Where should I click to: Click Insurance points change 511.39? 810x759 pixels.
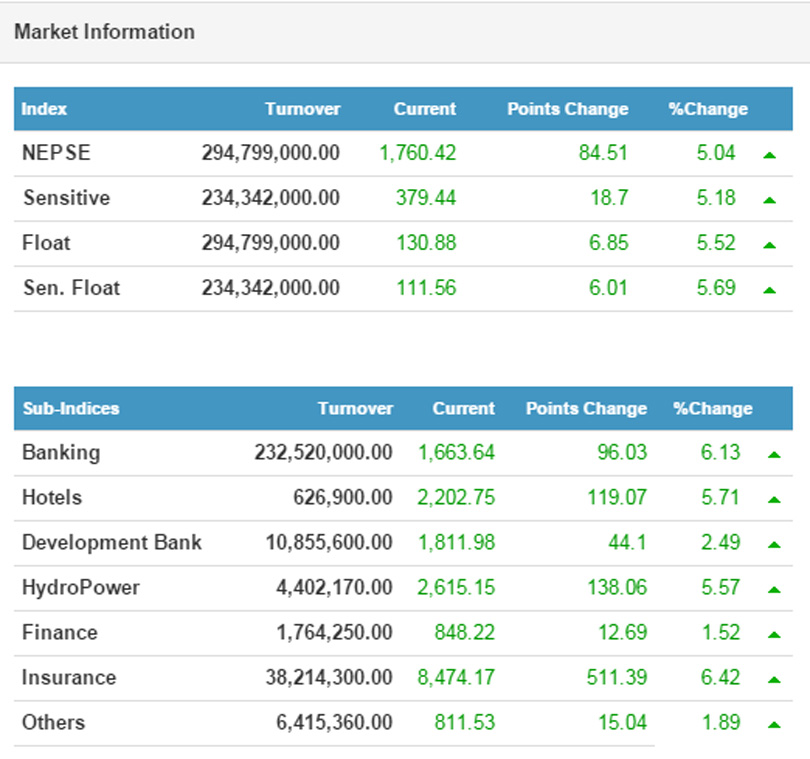point(617,677)
